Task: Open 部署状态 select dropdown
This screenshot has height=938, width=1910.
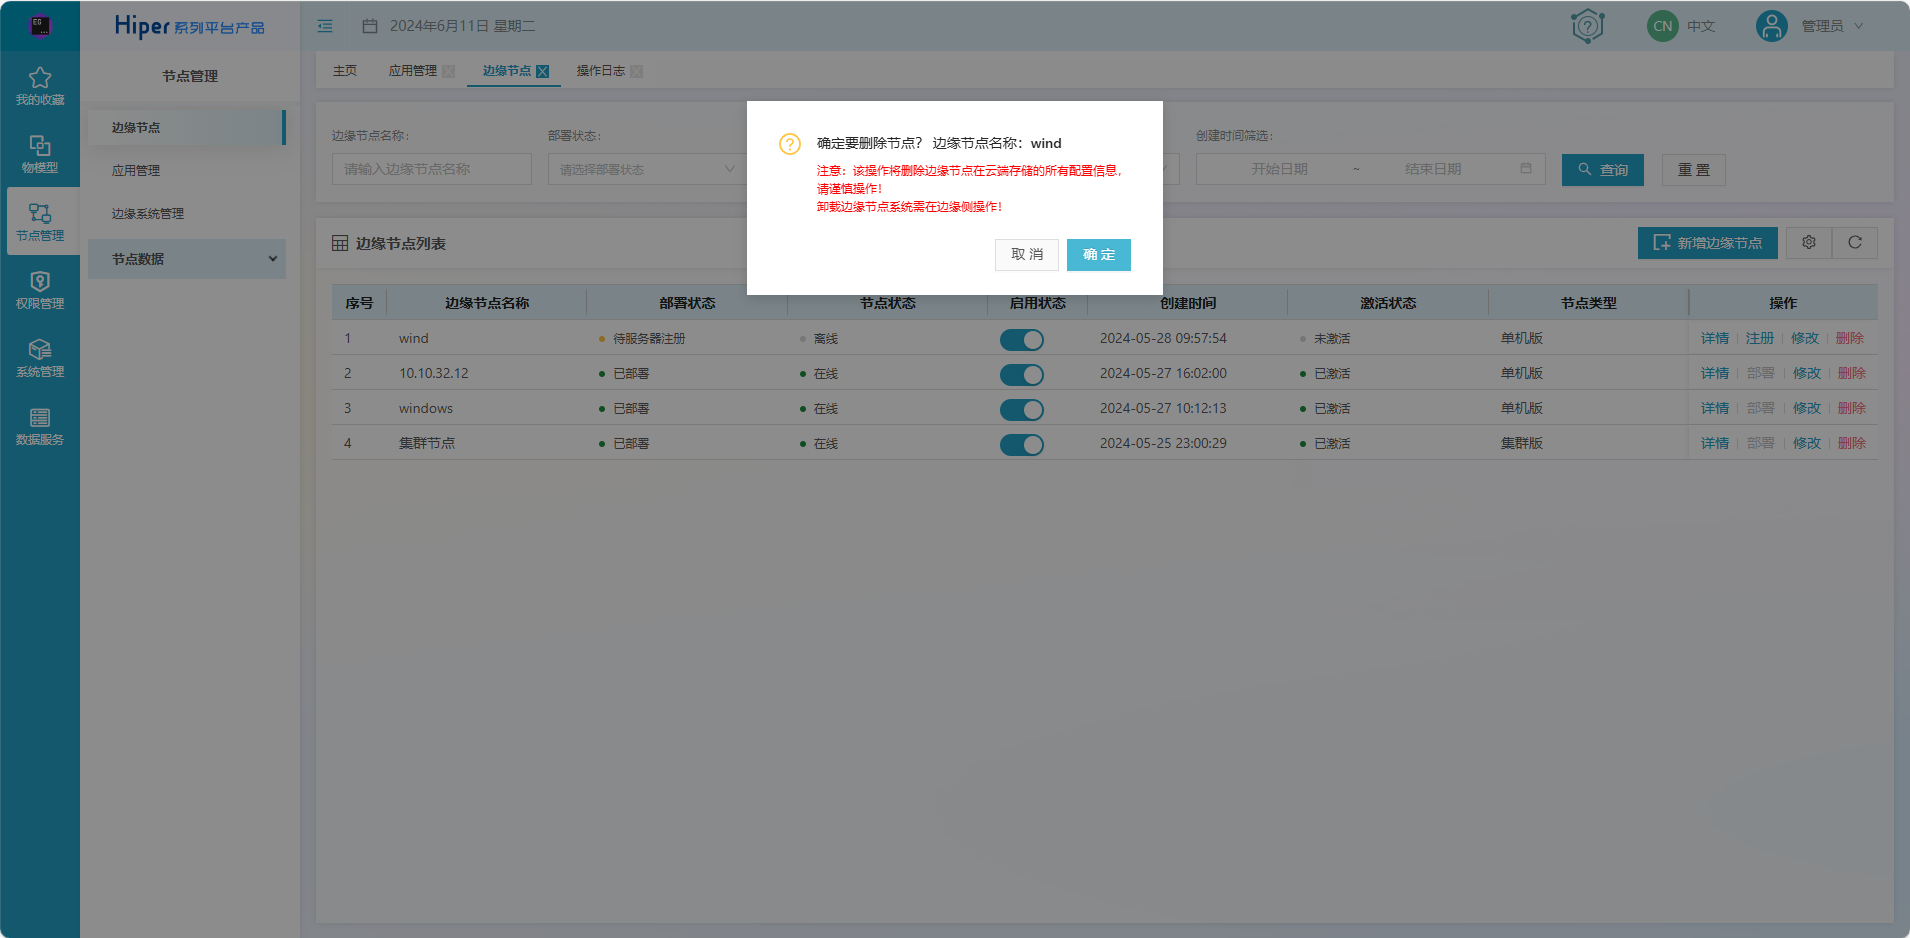Action: (647, 169)
